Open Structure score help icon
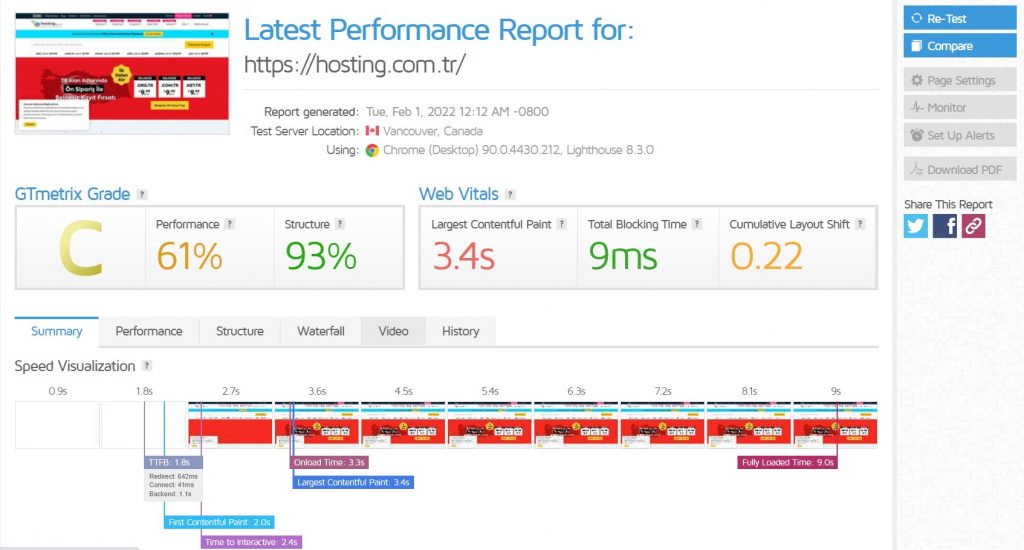Image resolution: width=1024 pixels, height=550 pixels. click(x=340, y=224)
